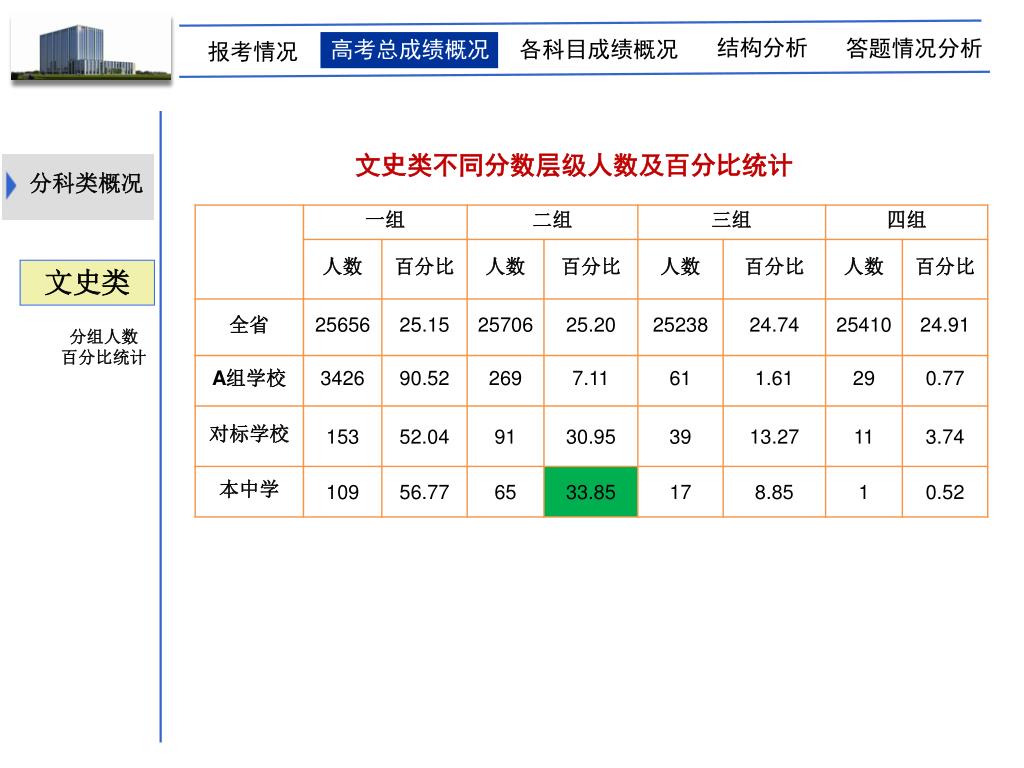Click the cell with value 0.52
This screenshot has height=768, width=1024.
click(944, 492)
